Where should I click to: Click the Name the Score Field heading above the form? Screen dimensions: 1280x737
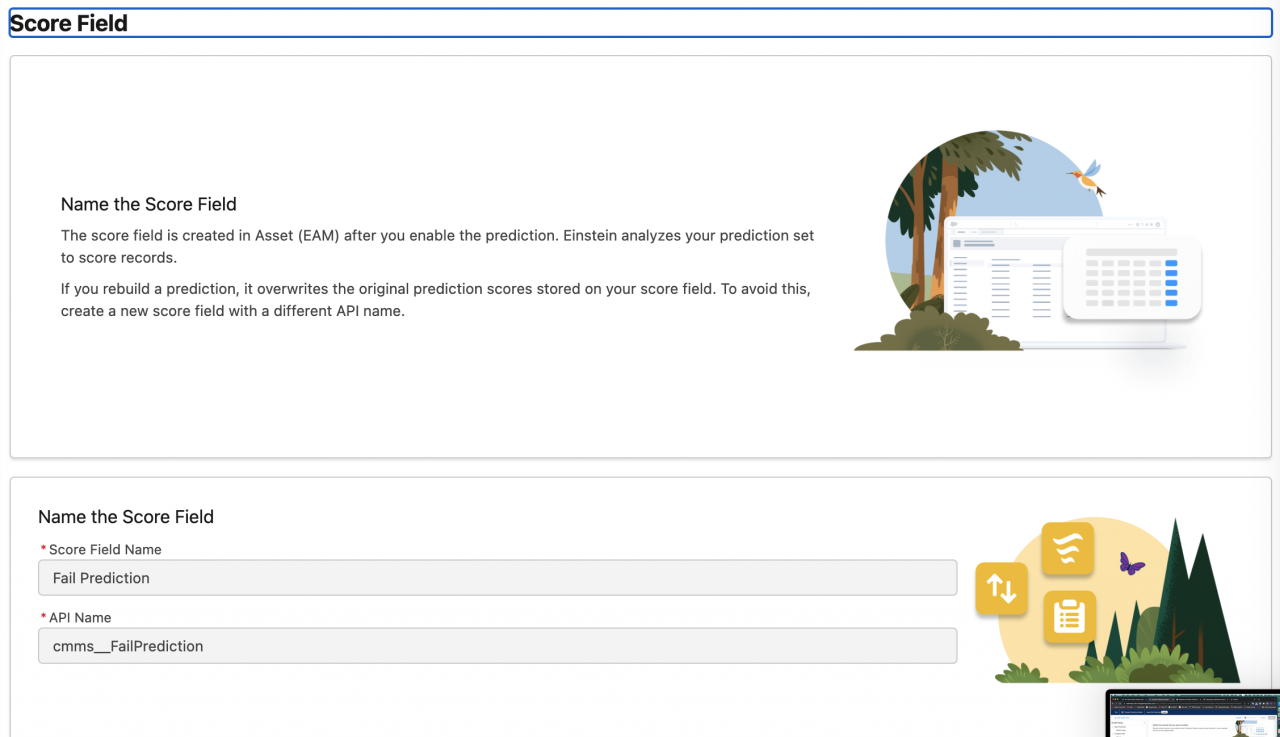coord(126,517)
